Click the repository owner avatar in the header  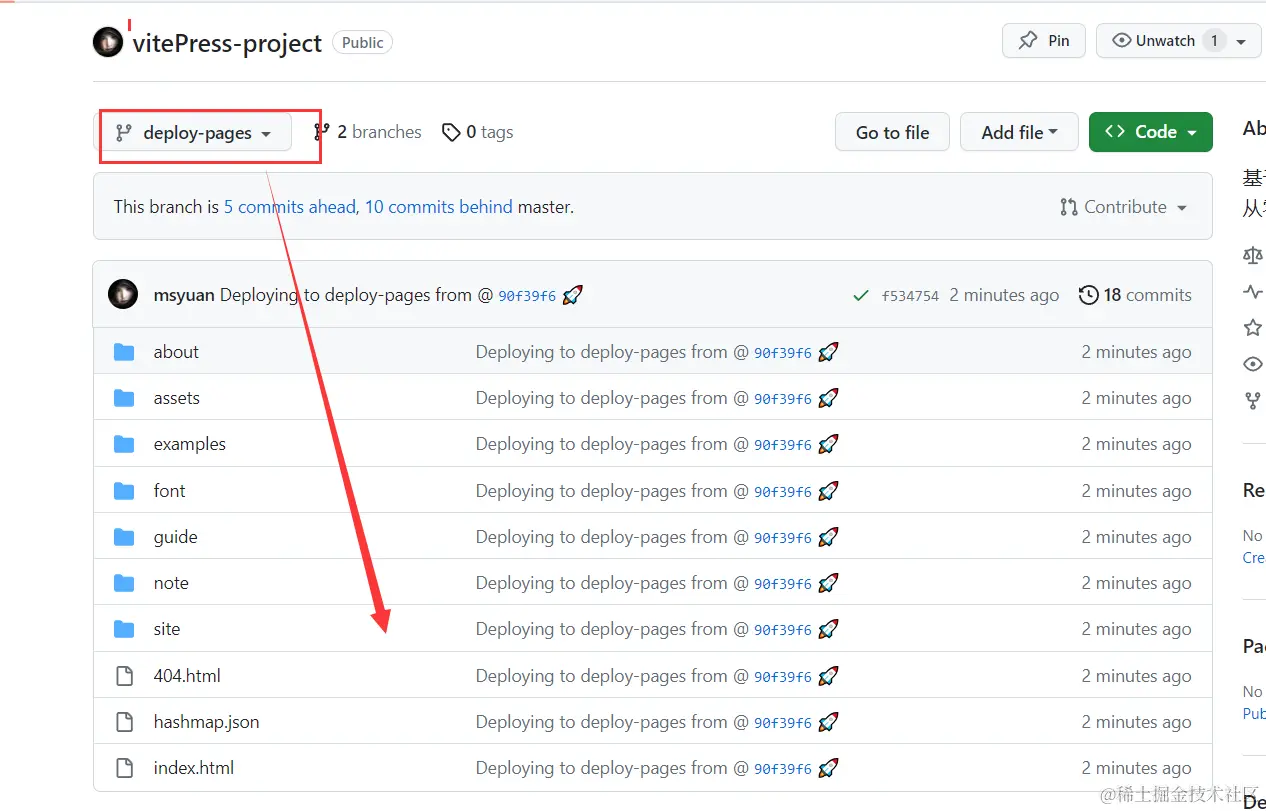(x=108, y=42)
